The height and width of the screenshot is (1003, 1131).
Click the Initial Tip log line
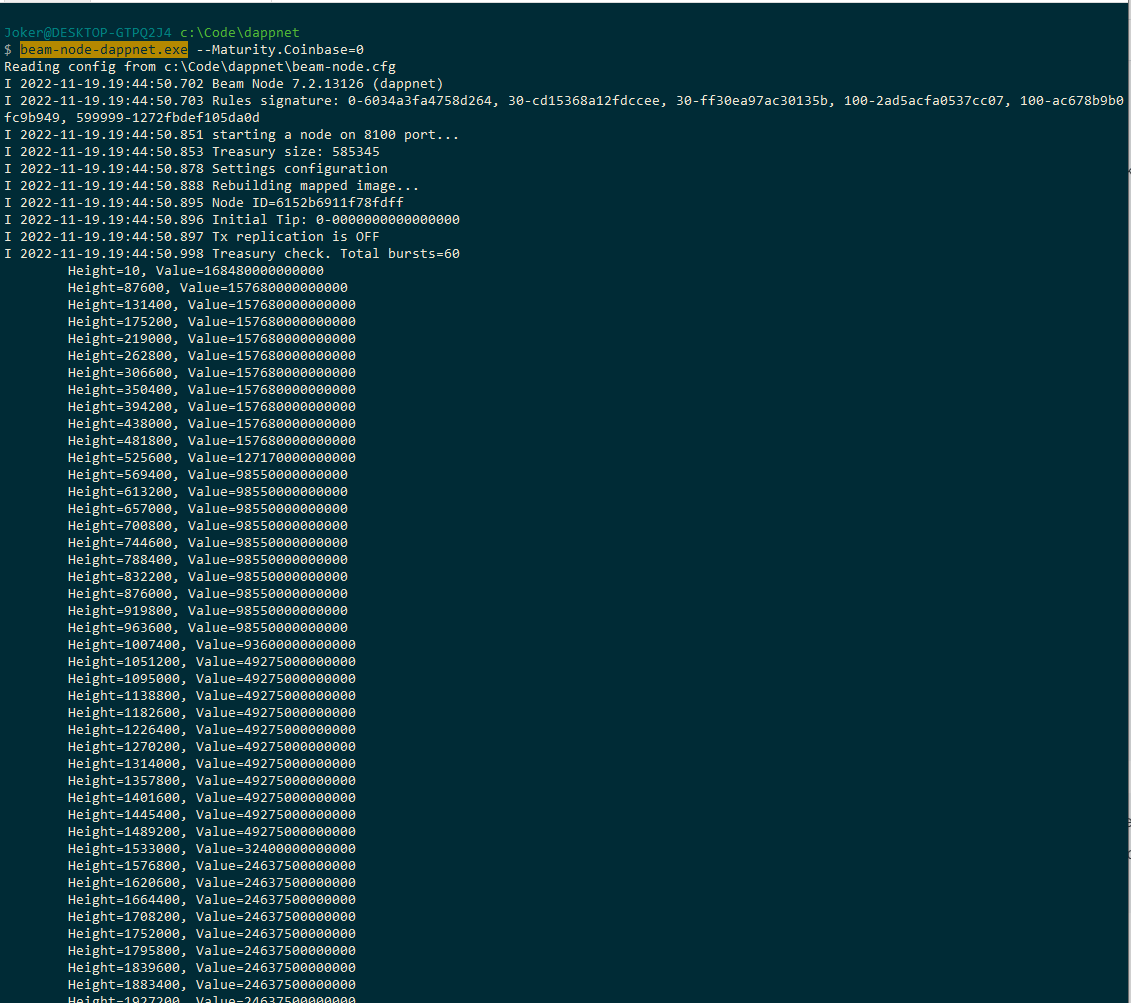coord(335,219)
